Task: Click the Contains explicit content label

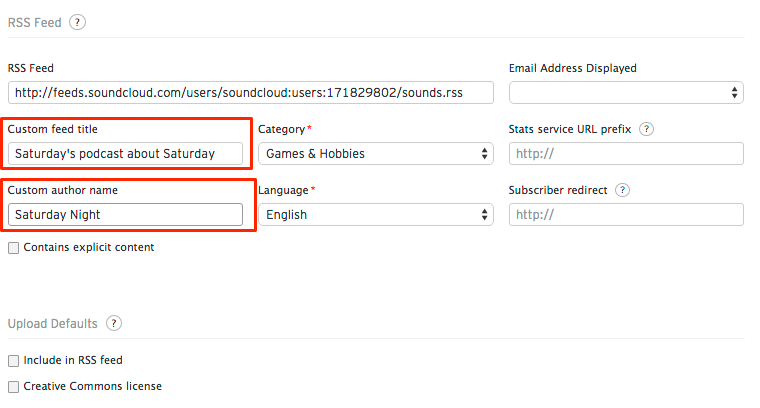Action: click(89, 247)
